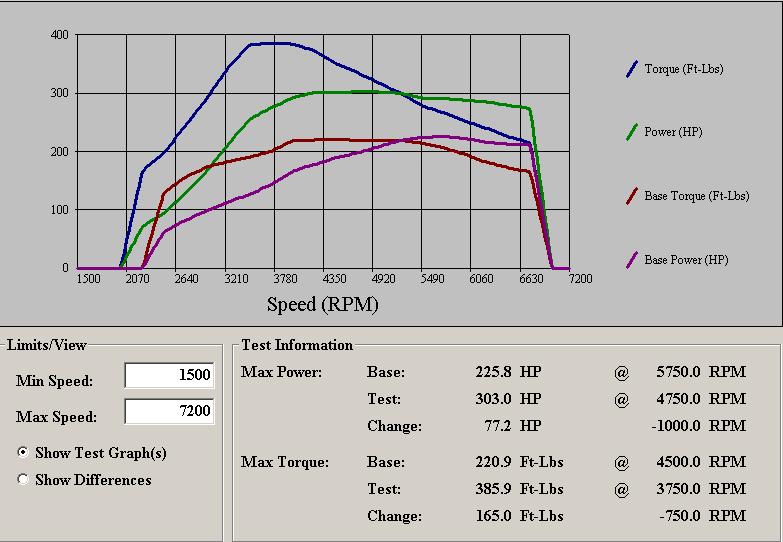This screenshot has width=783, height=542.
Task: Click the 77.2 HP power change value
Action: point(512,426)
